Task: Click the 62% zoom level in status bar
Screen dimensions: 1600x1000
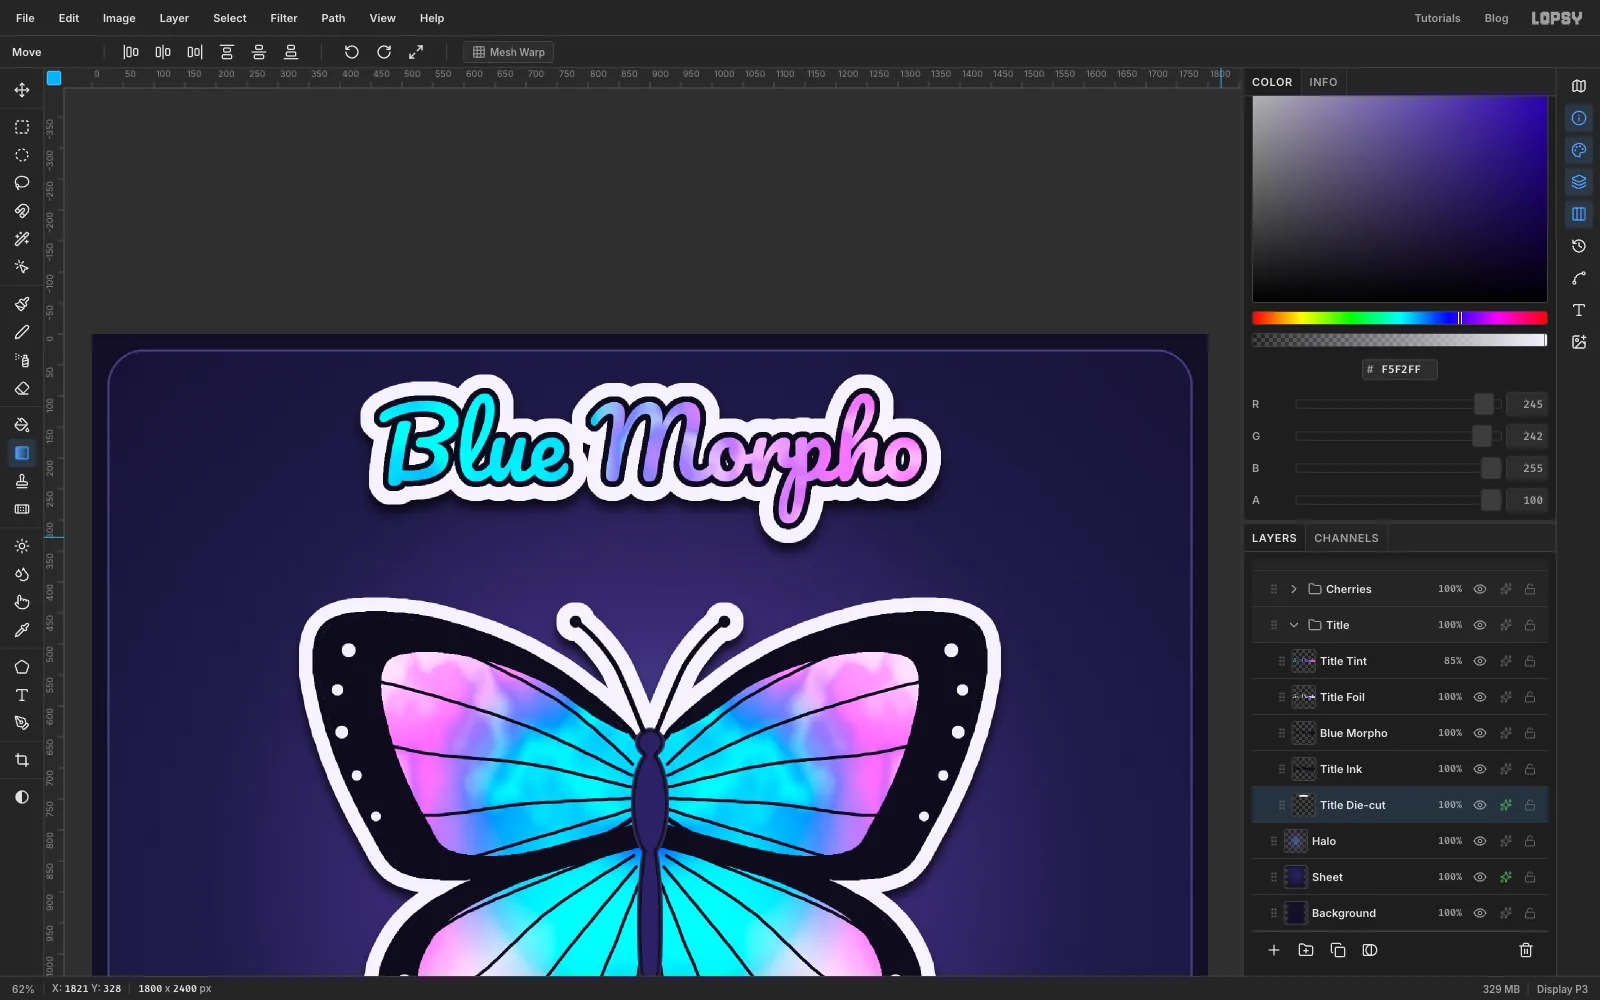Action: [x=23, y=989]
